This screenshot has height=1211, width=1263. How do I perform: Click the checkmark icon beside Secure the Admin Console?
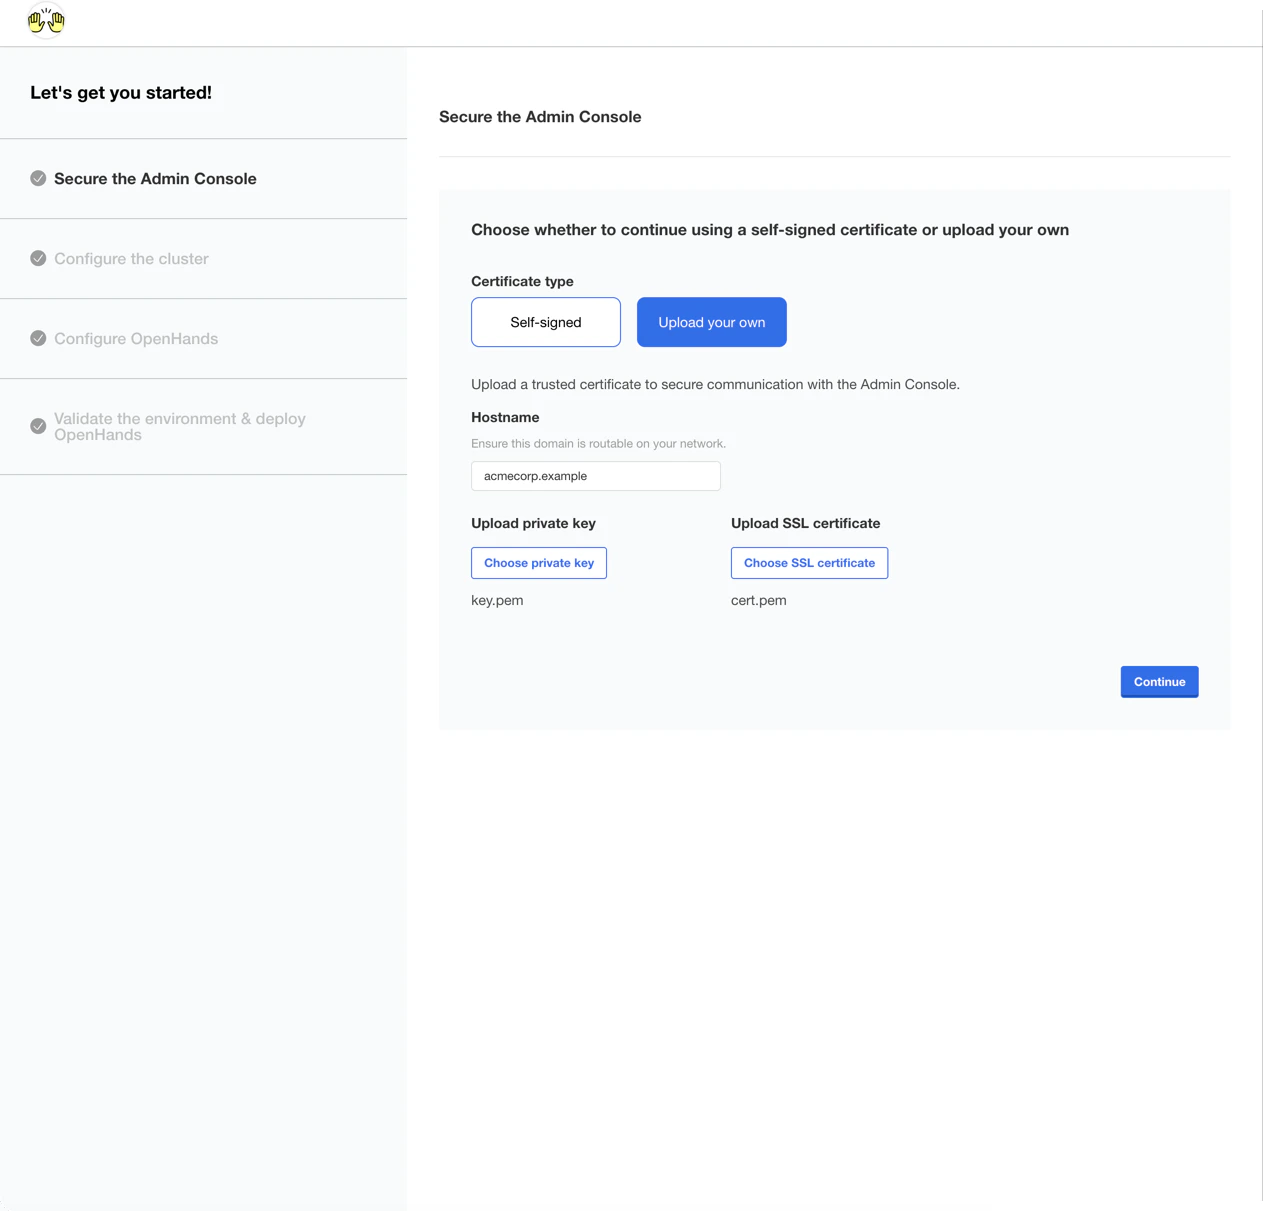pos(38,178)
